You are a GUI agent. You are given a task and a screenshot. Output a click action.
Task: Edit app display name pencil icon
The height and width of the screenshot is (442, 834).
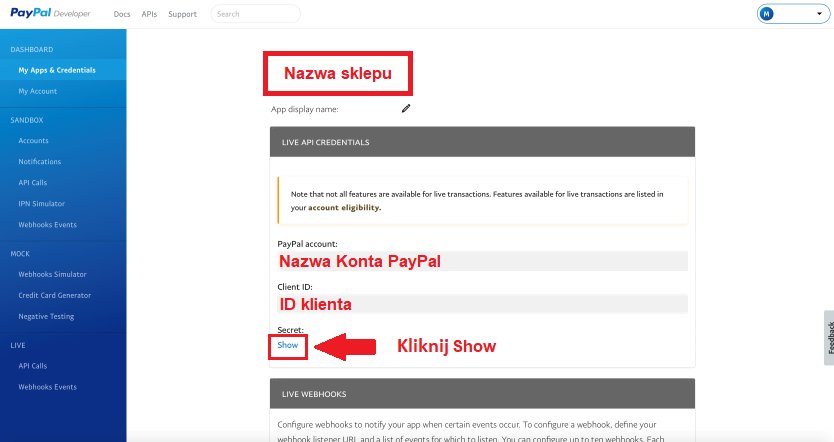point(406,109)
